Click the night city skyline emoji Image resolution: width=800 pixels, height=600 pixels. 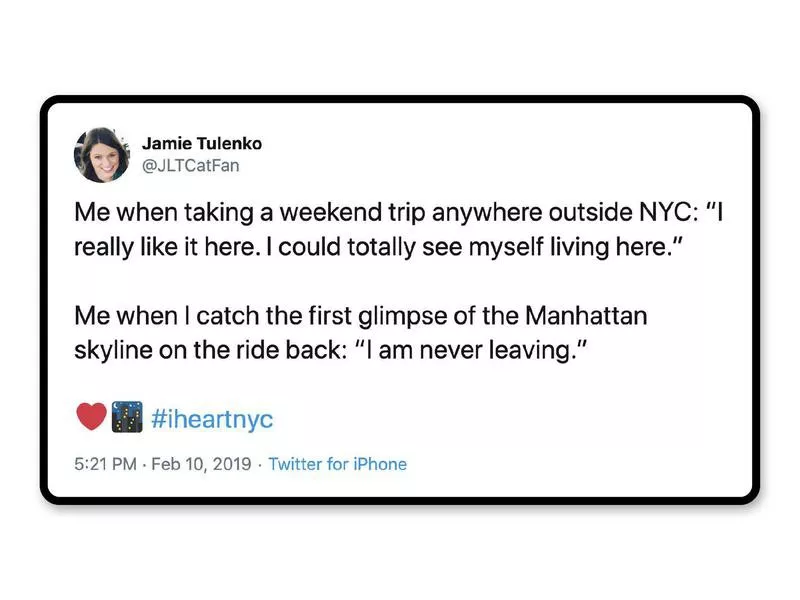[x=127, y=418]
